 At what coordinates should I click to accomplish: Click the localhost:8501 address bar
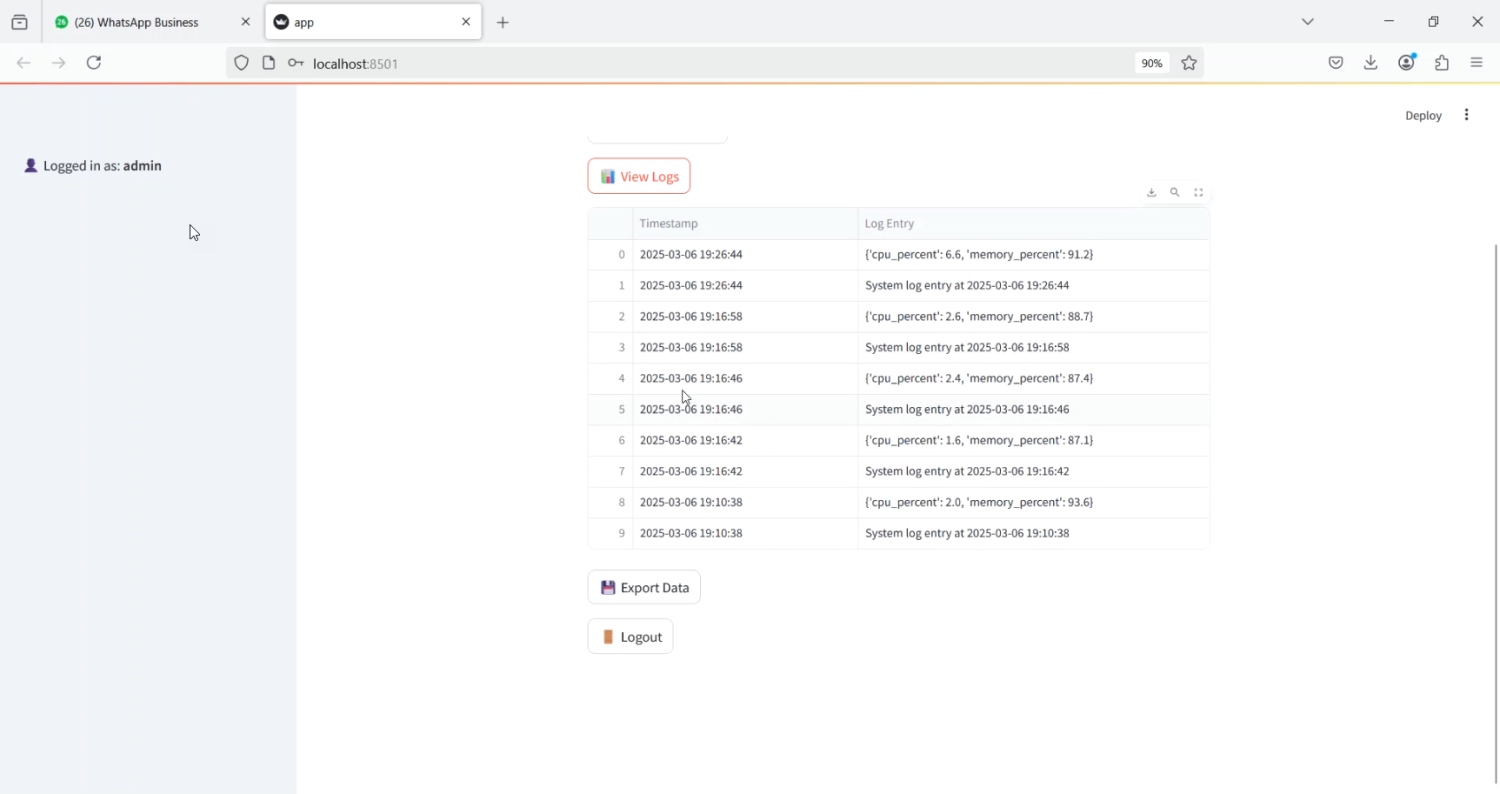click(700, 63)
